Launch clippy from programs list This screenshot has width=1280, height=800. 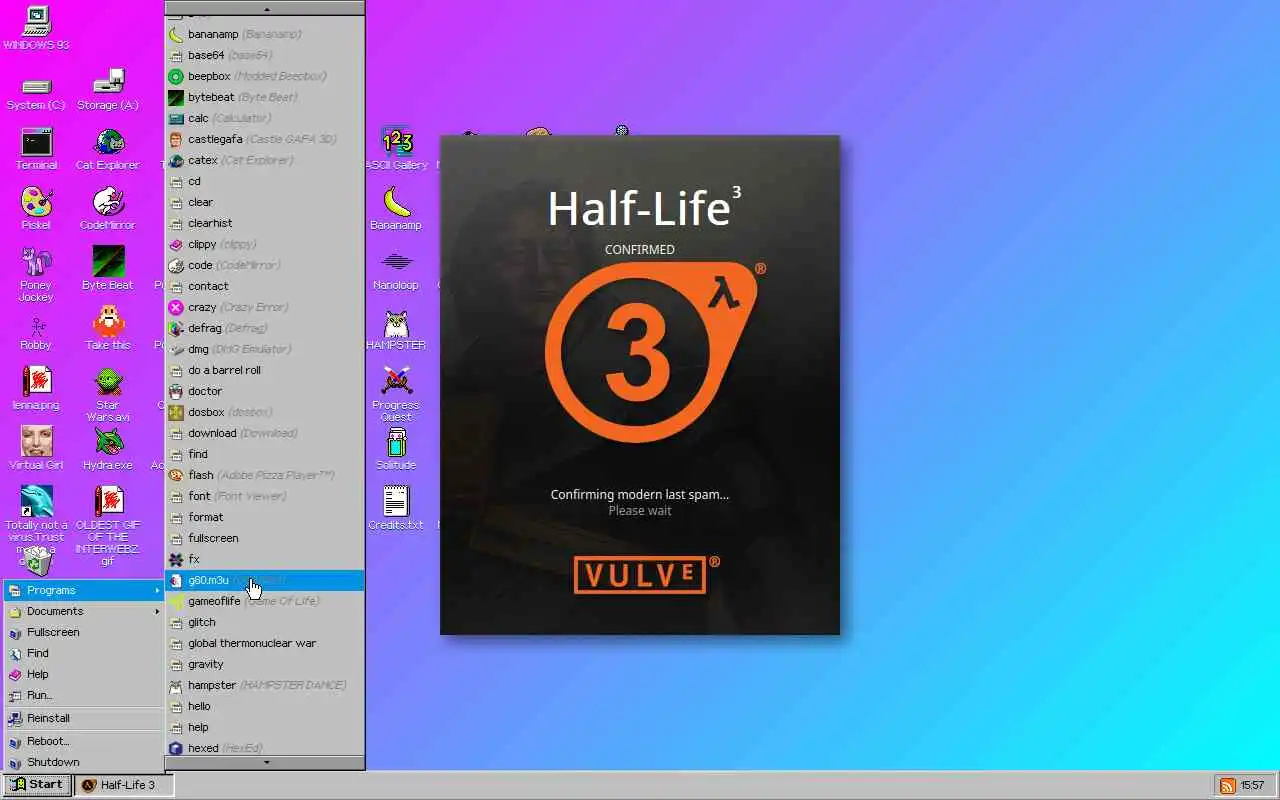tap(265, 244)
